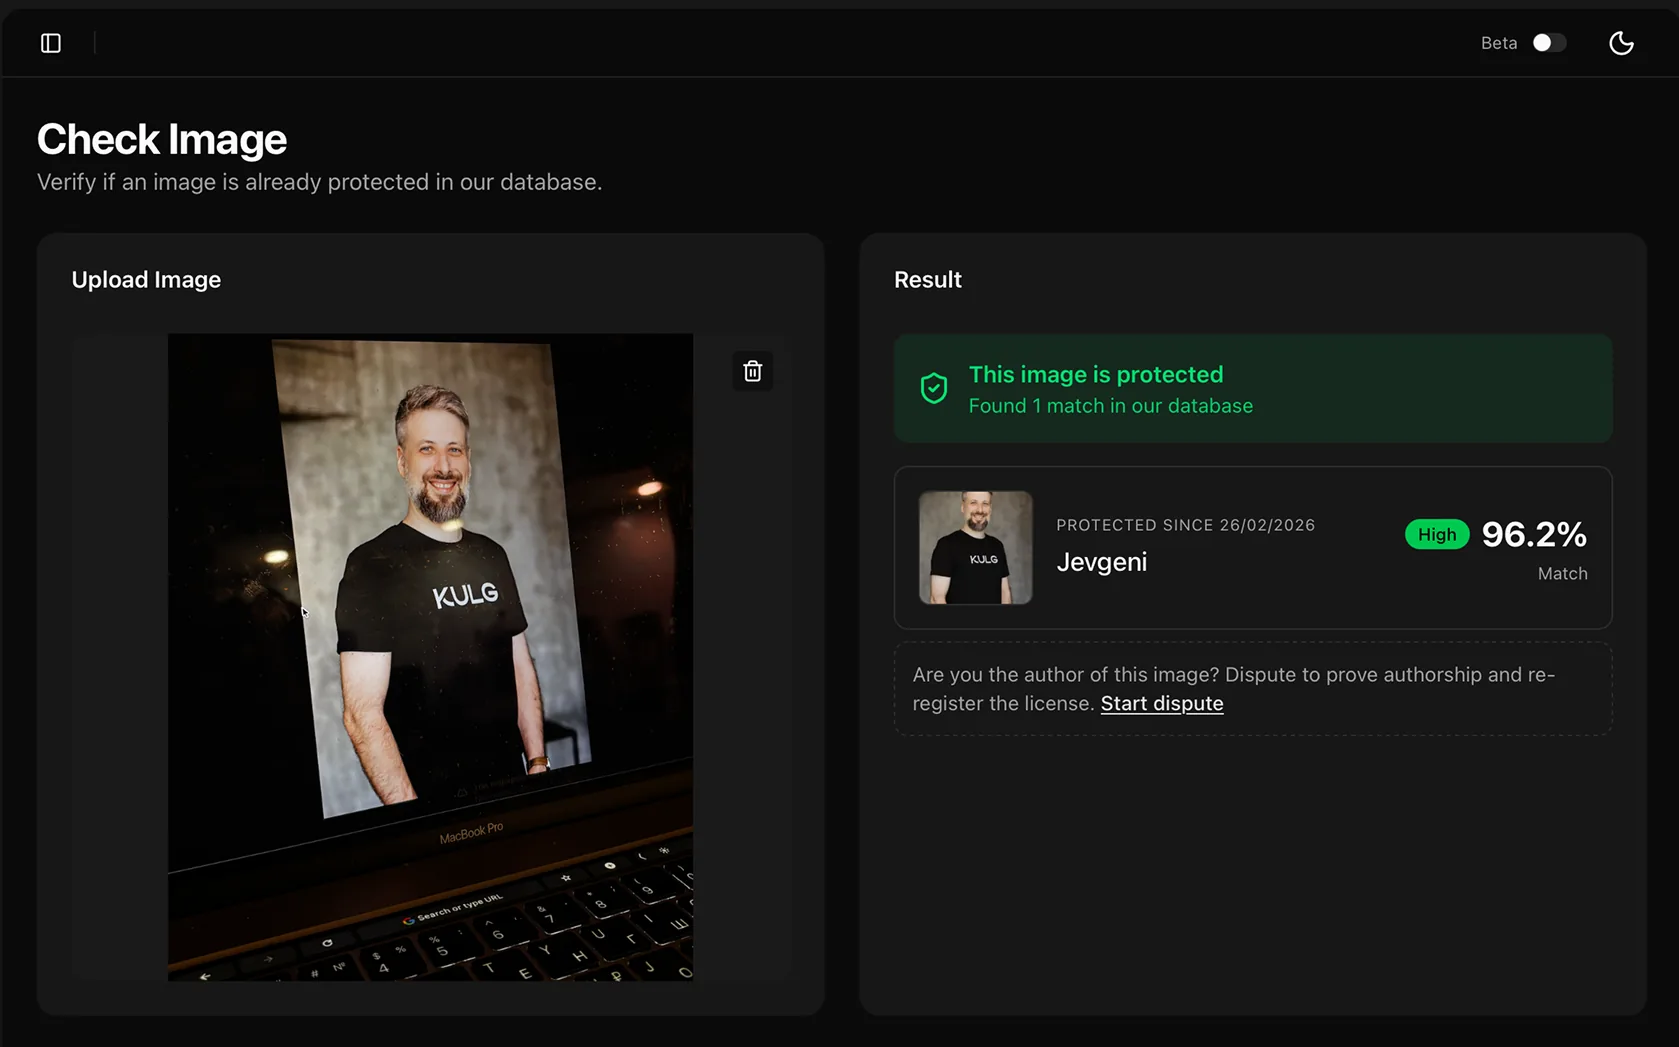This screenshot has width=1679, height=1047.
Task: Click the High confidence badge
Action: coord(1437,534)
